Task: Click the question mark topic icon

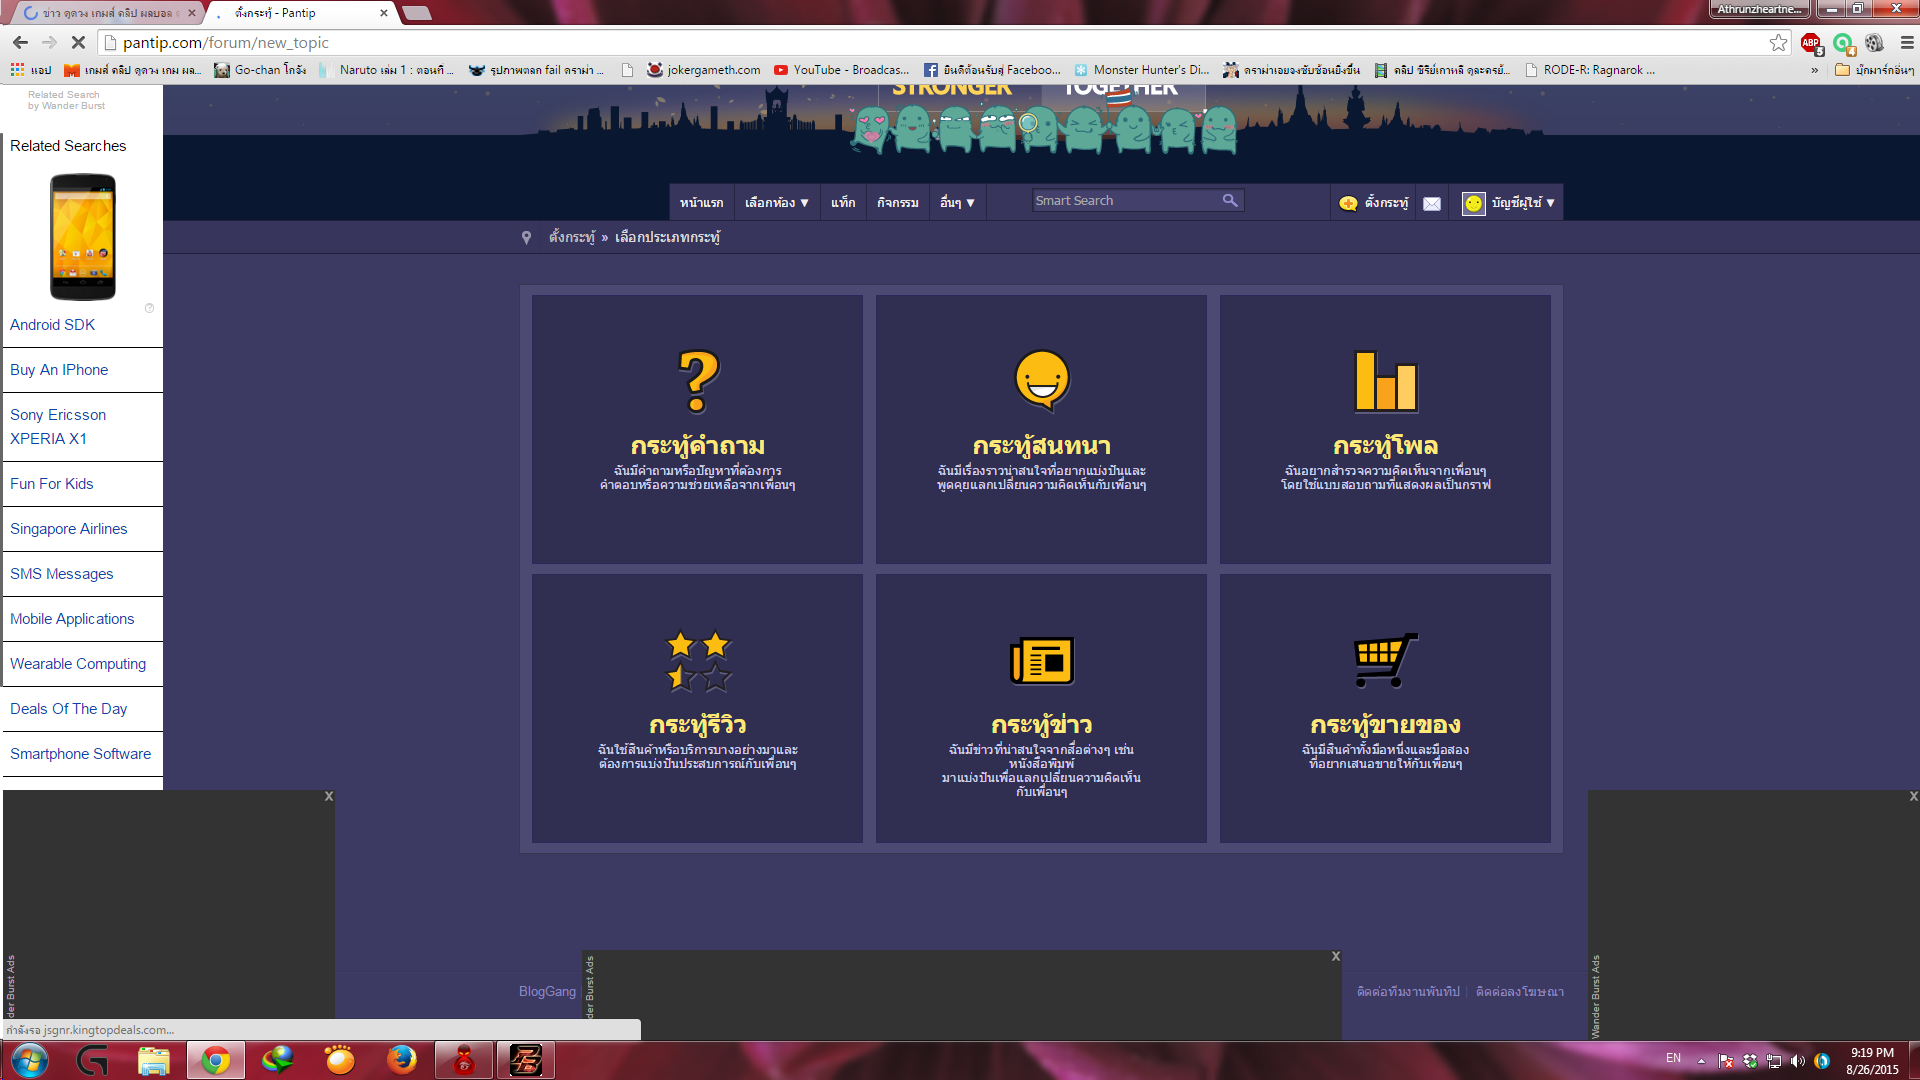Action: (698, 381)
